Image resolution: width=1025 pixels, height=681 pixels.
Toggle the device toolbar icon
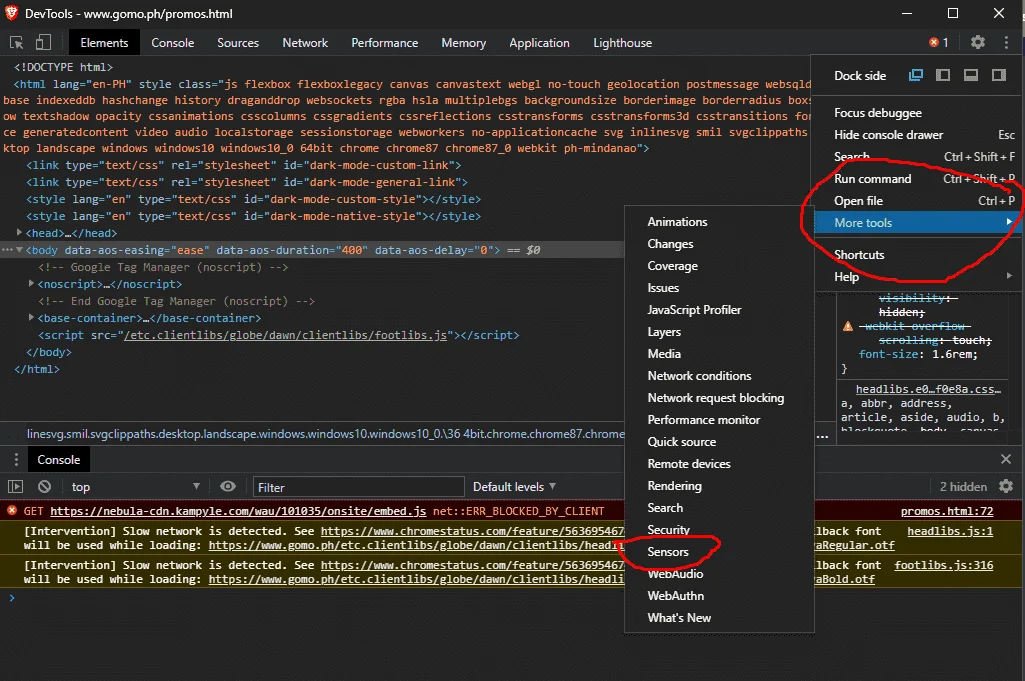(43, 43)
